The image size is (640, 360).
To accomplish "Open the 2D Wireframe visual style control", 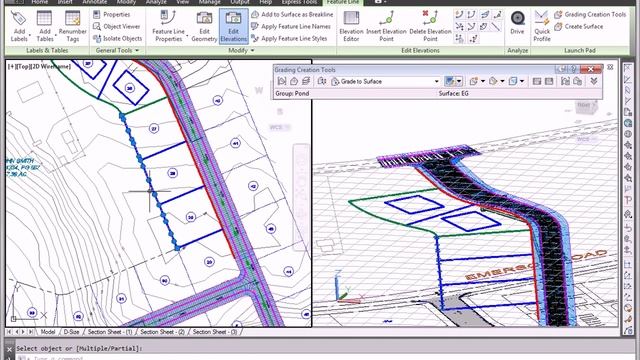I will tap(51, 66).
